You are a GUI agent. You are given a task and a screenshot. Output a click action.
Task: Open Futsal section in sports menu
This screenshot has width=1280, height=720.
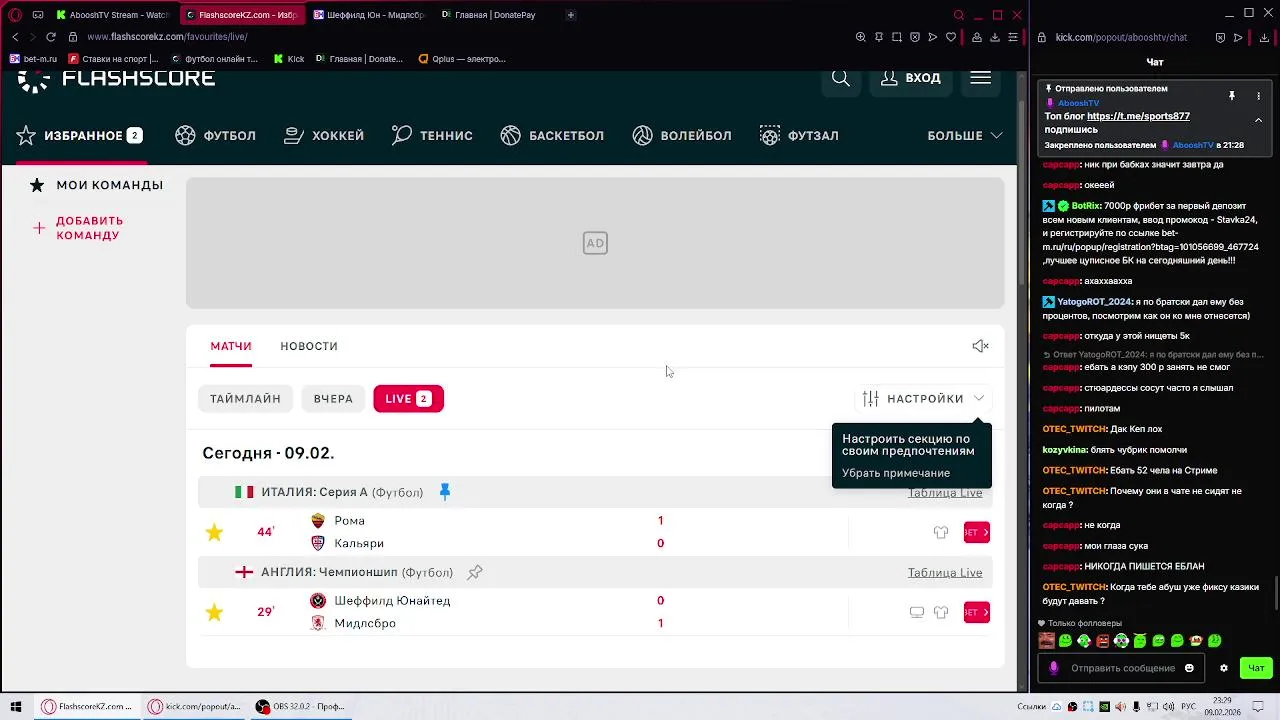pos(799,135)
